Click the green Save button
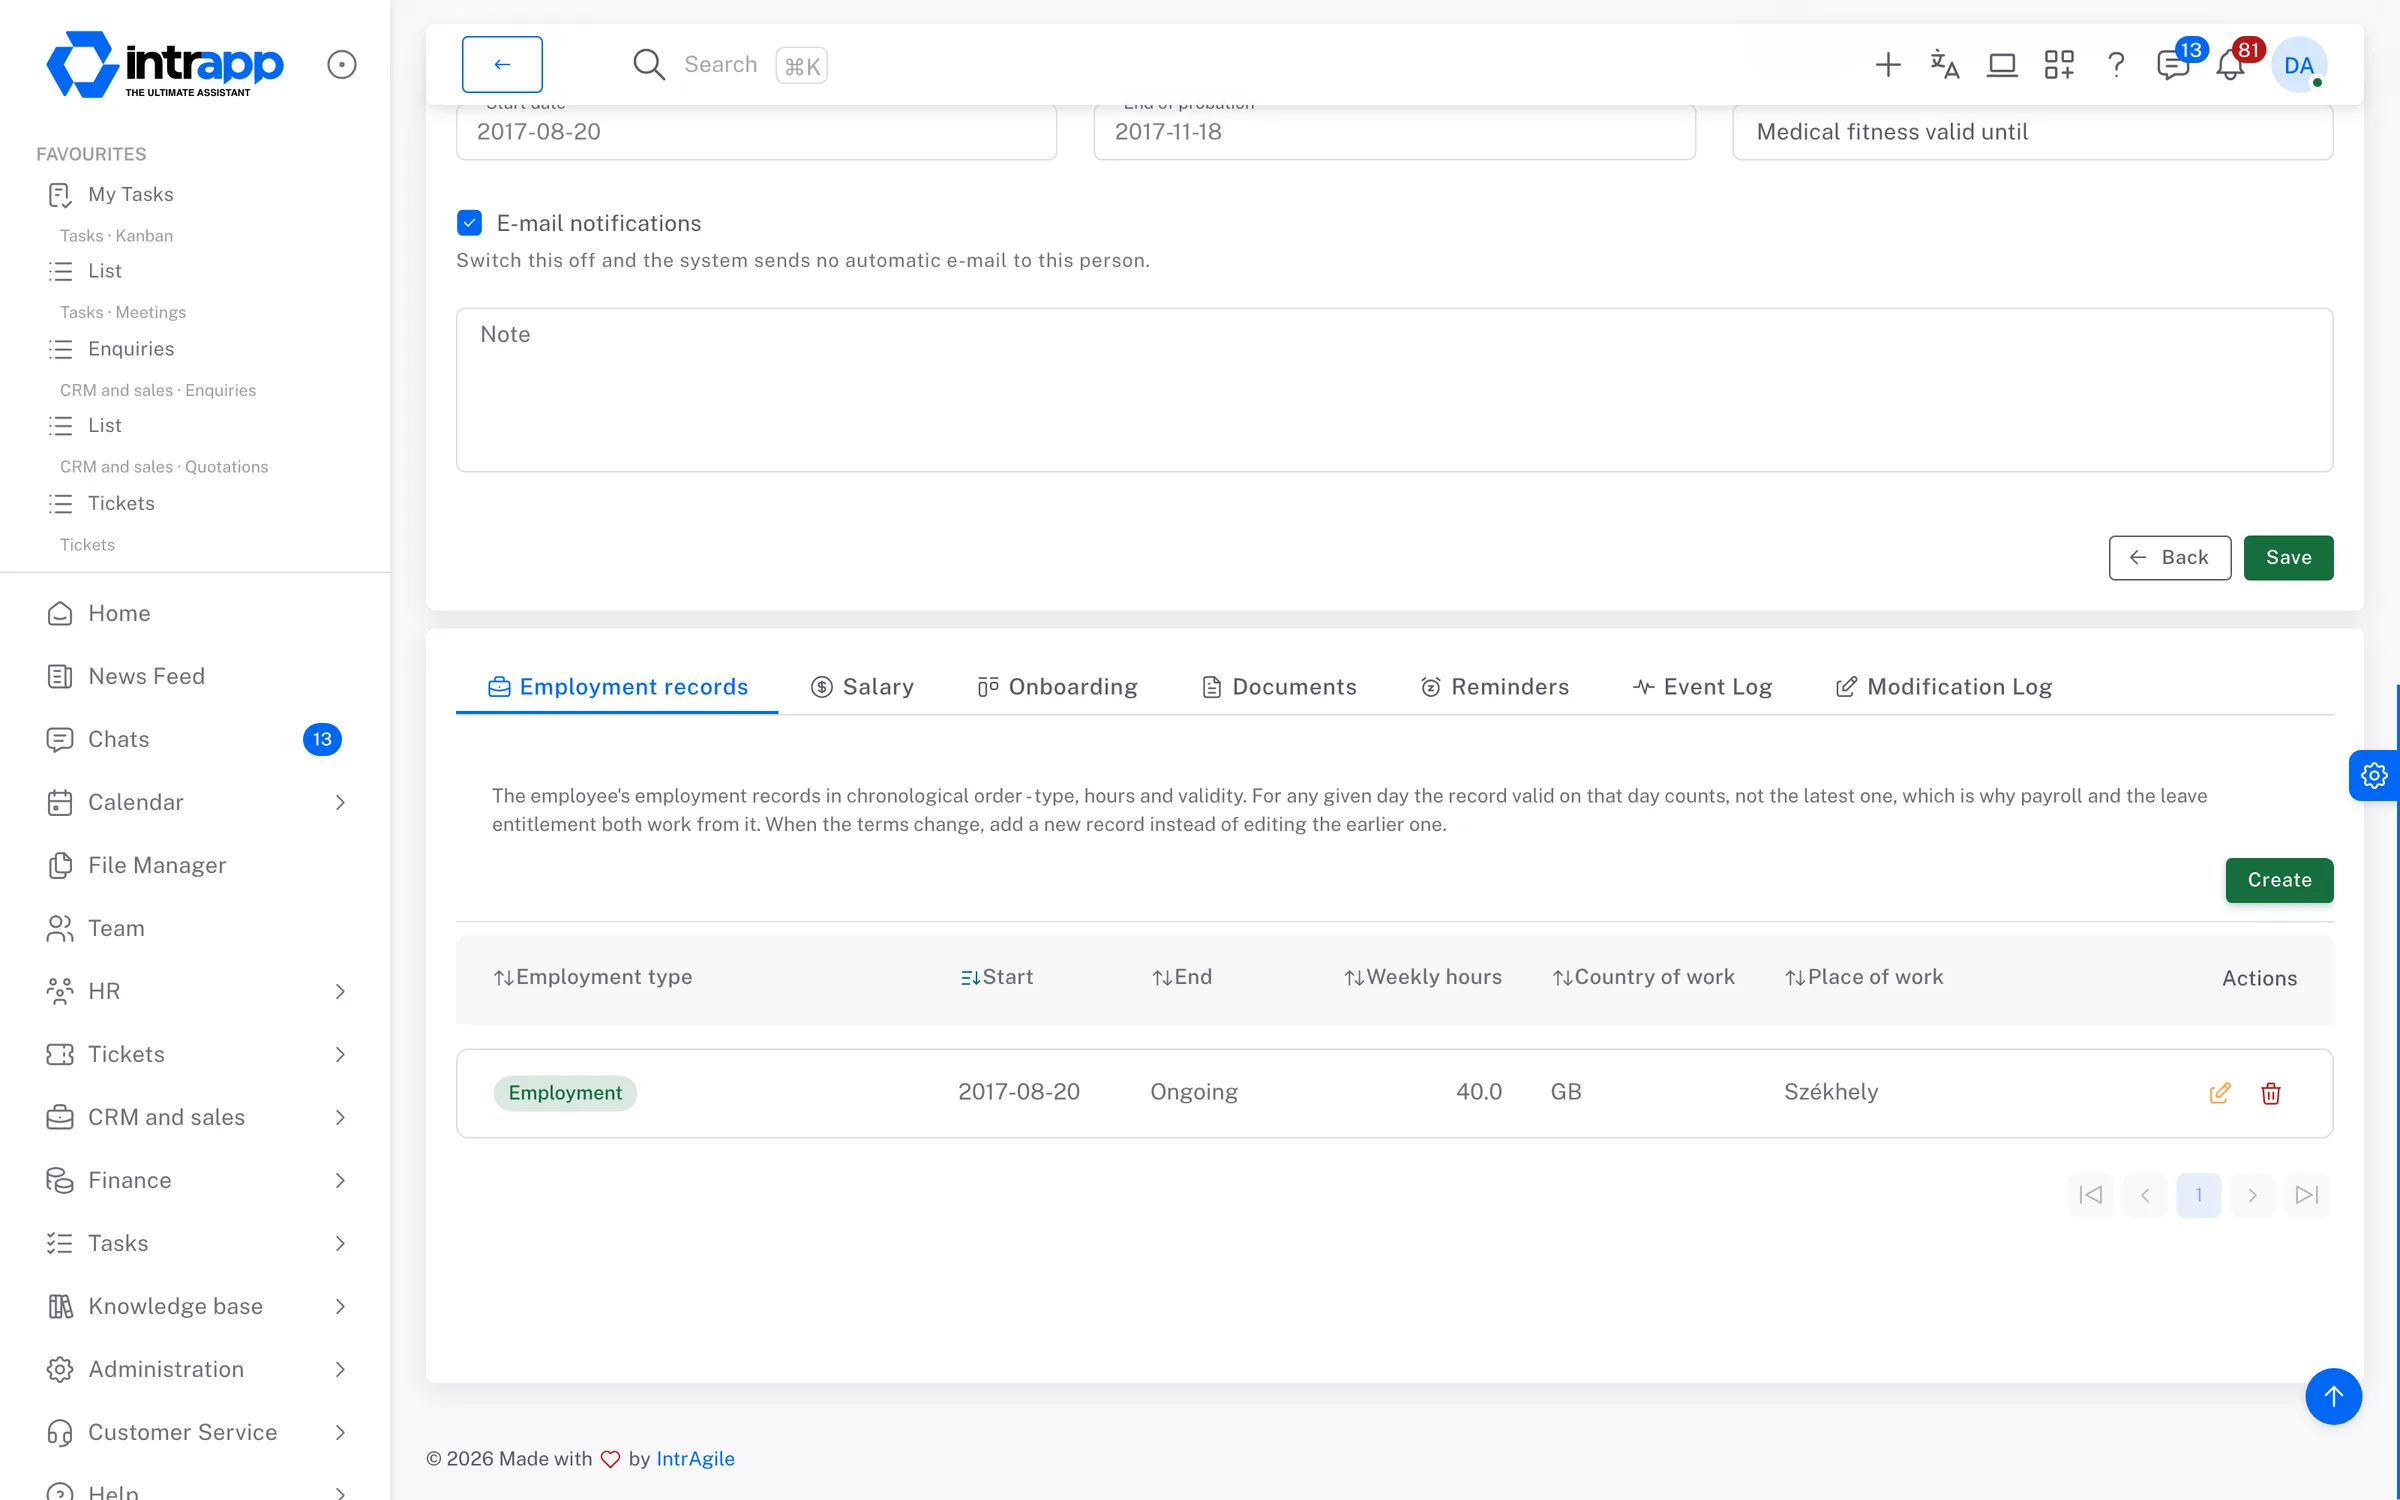Viewport: 2400px width, 1500px height. [2288, 557]
